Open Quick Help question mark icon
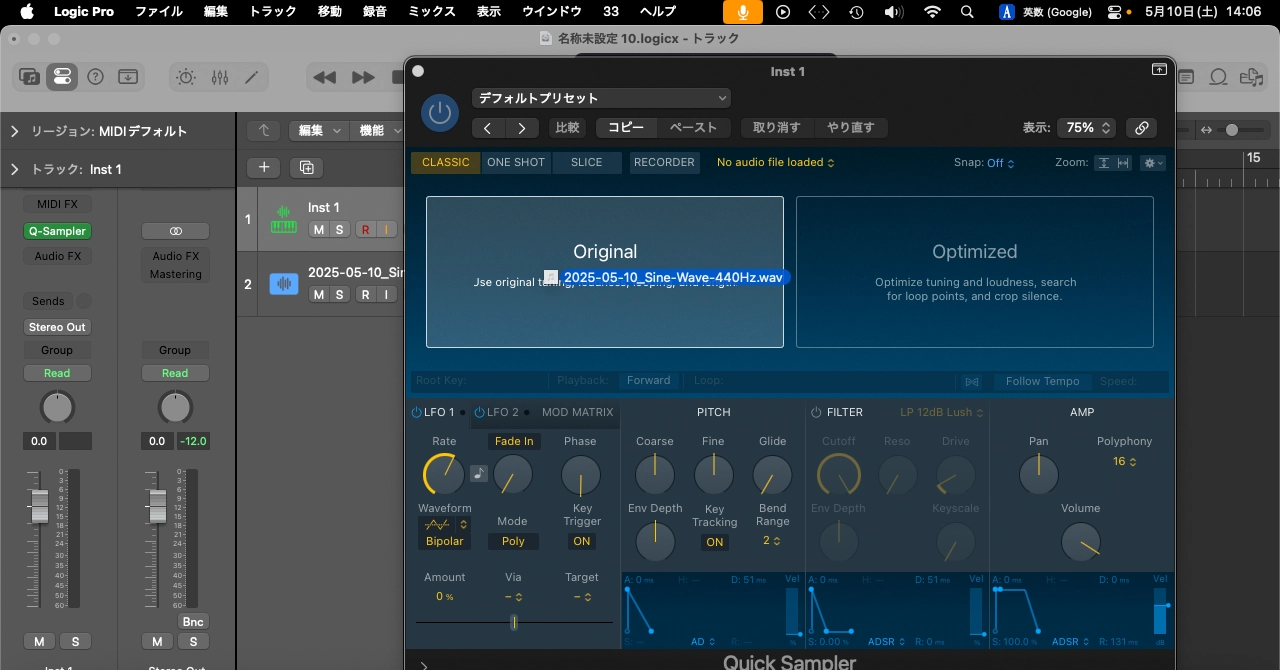 [x=95, y=77]
